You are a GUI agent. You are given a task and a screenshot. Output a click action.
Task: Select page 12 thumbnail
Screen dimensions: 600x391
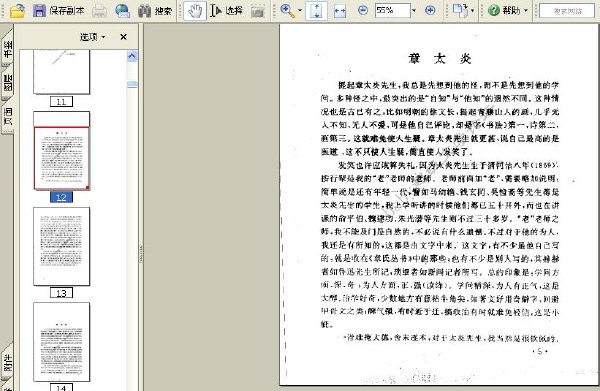pyautogui.click(x=62, y=151)
